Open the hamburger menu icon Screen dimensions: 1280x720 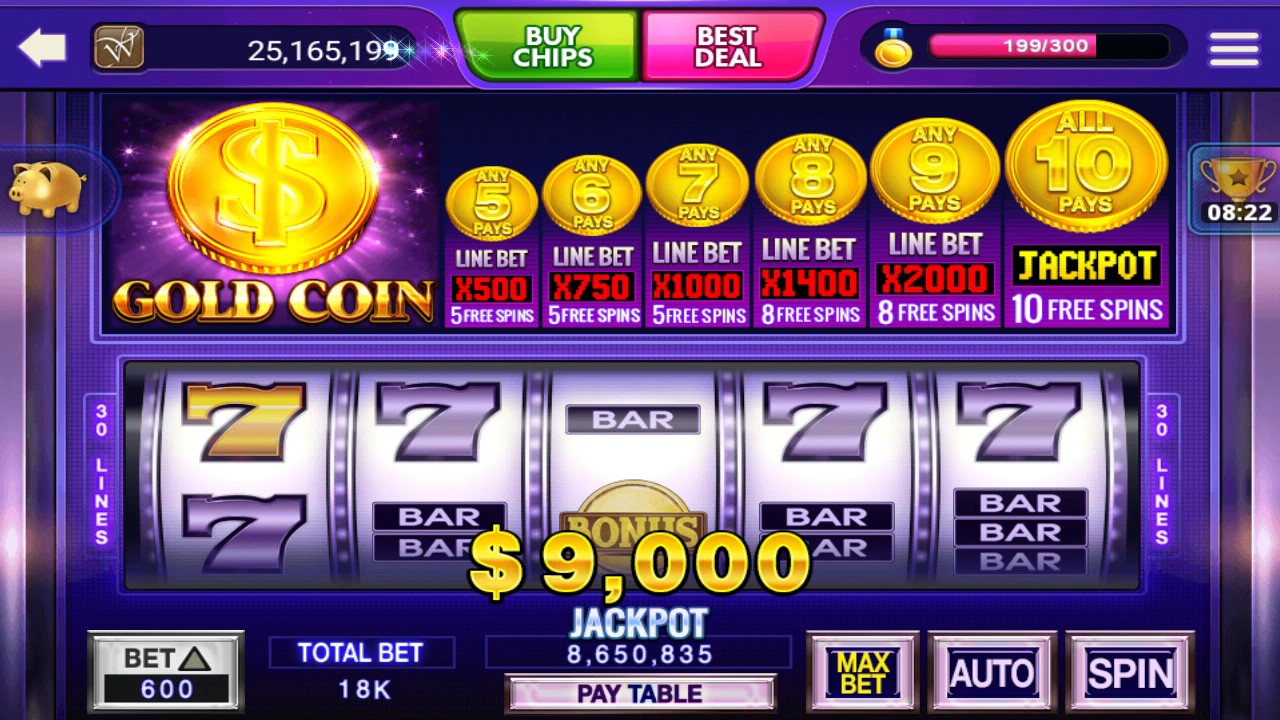pos(1233,48)
